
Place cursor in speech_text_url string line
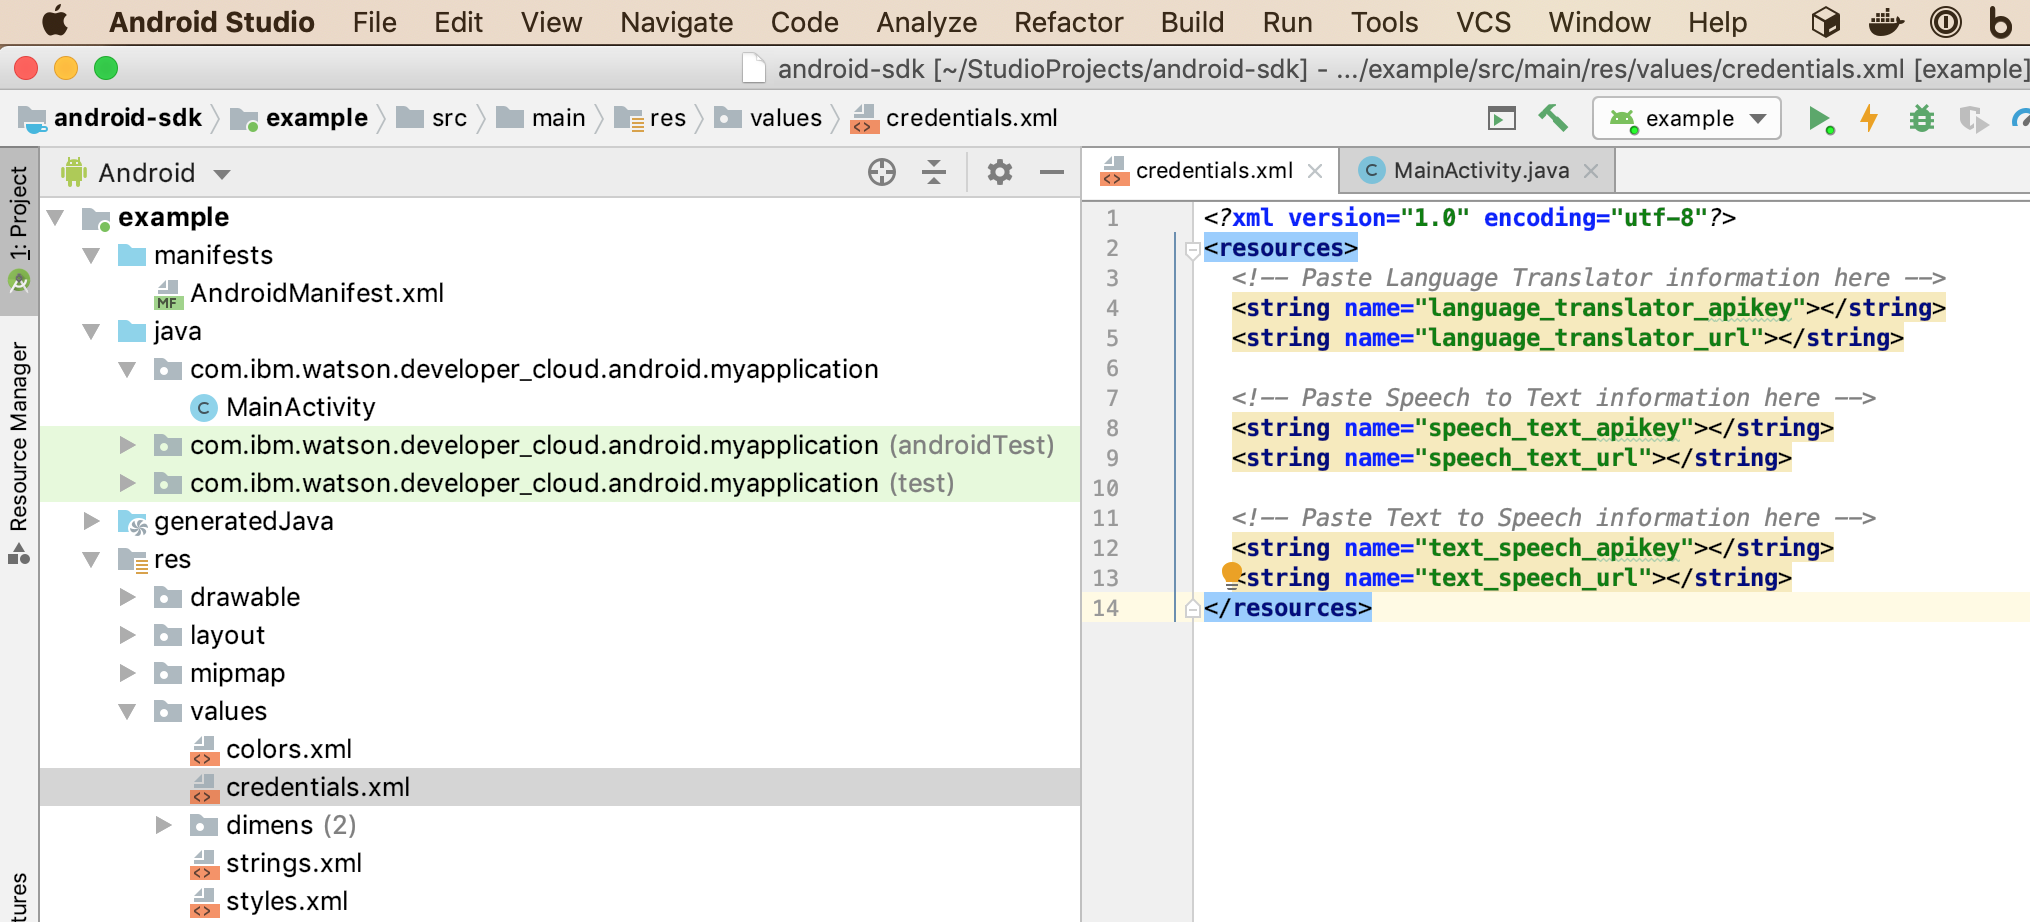click(1511, 458)
